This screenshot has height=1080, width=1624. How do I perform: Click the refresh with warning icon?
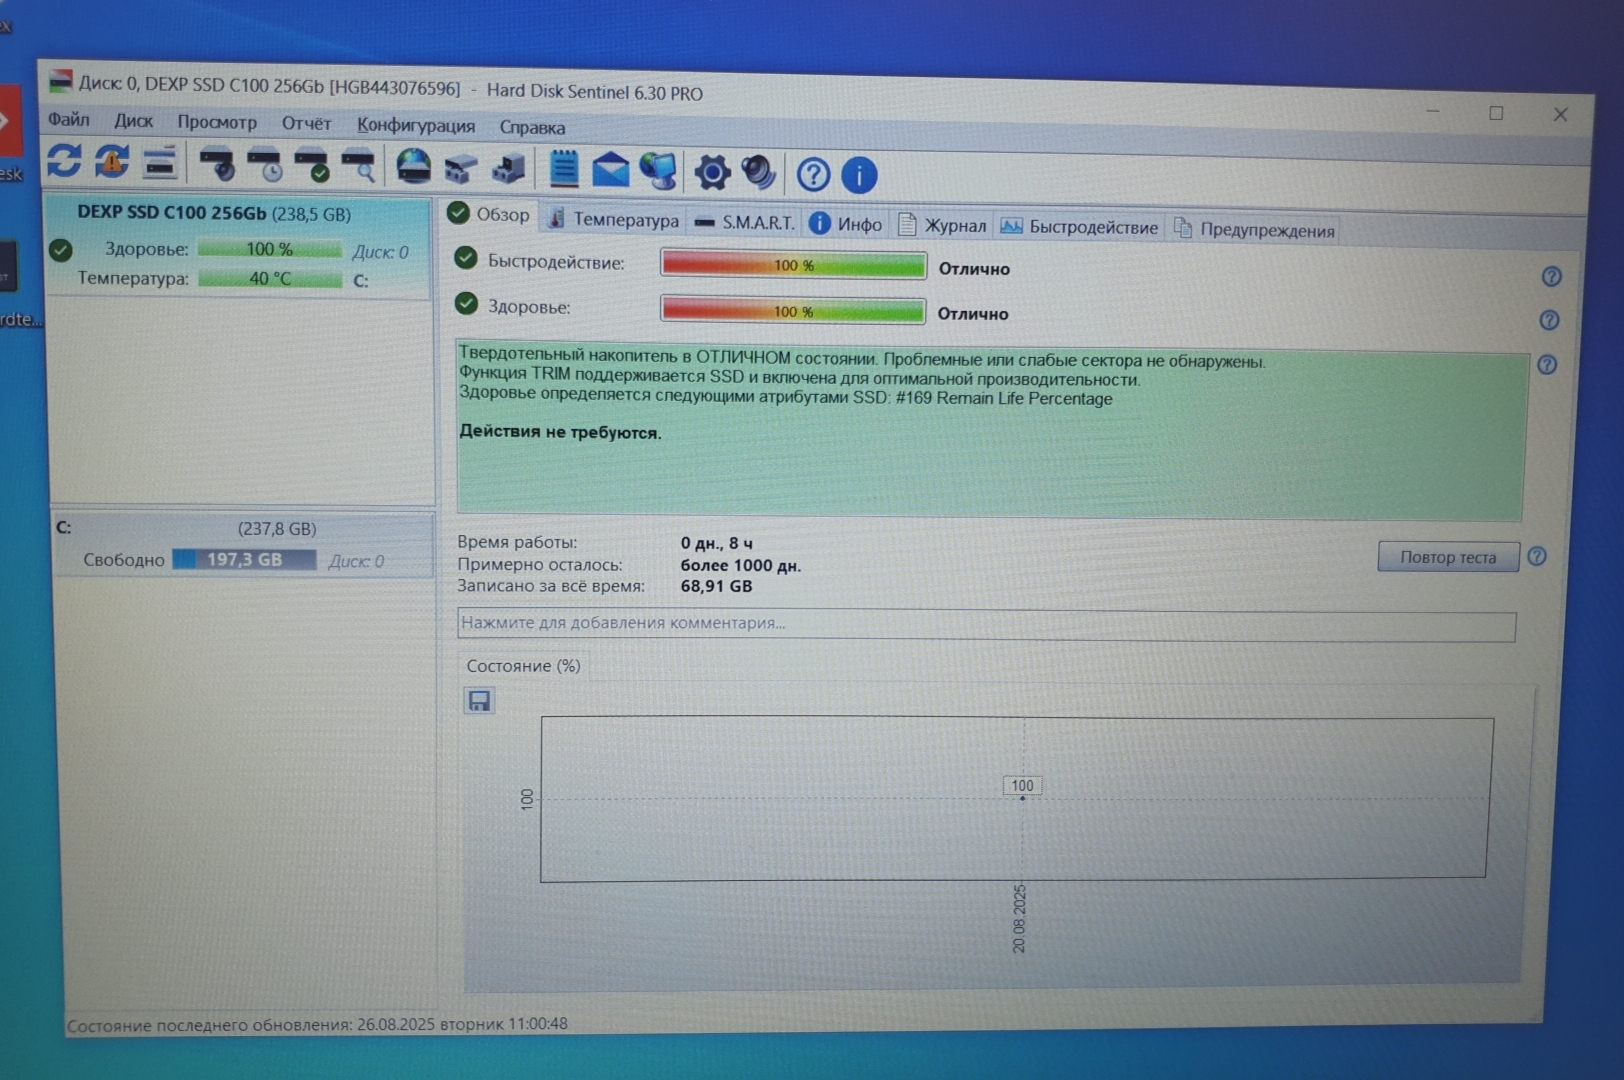tap(112, 162)
